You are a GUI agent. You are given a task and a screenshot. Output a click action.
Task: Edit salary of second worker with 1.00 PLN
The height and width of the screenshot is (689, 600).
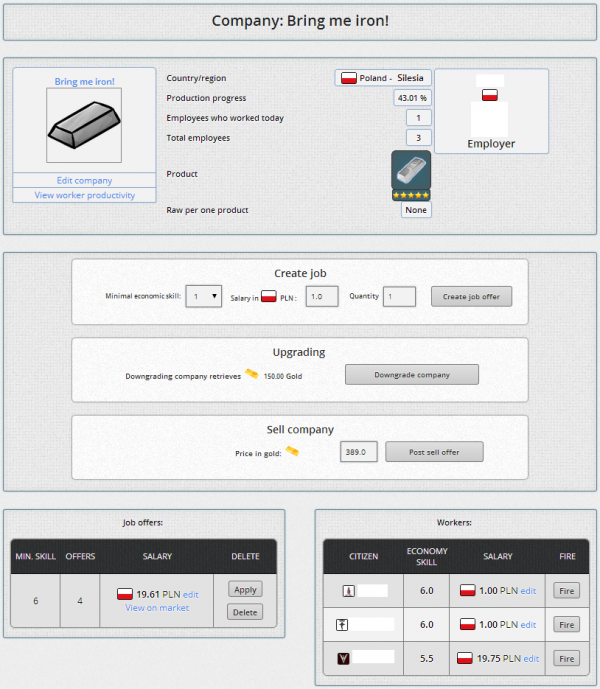click(x=528, y=625)
